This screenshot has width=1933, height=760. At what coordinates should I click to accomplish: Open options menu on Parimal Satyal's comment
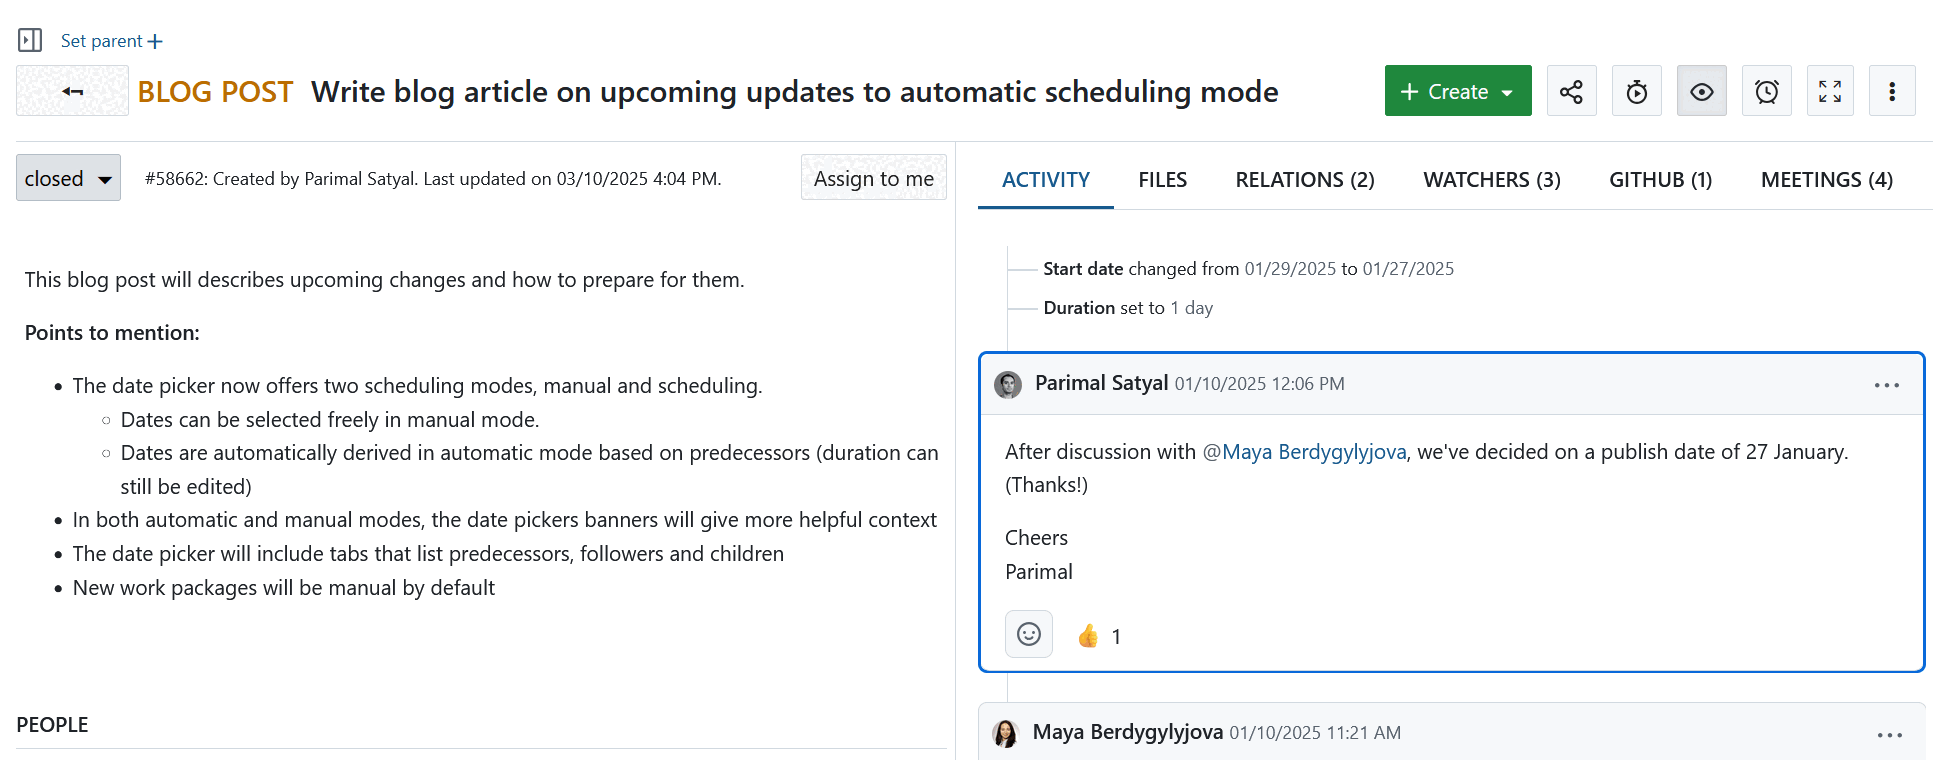pos(1886,385)
